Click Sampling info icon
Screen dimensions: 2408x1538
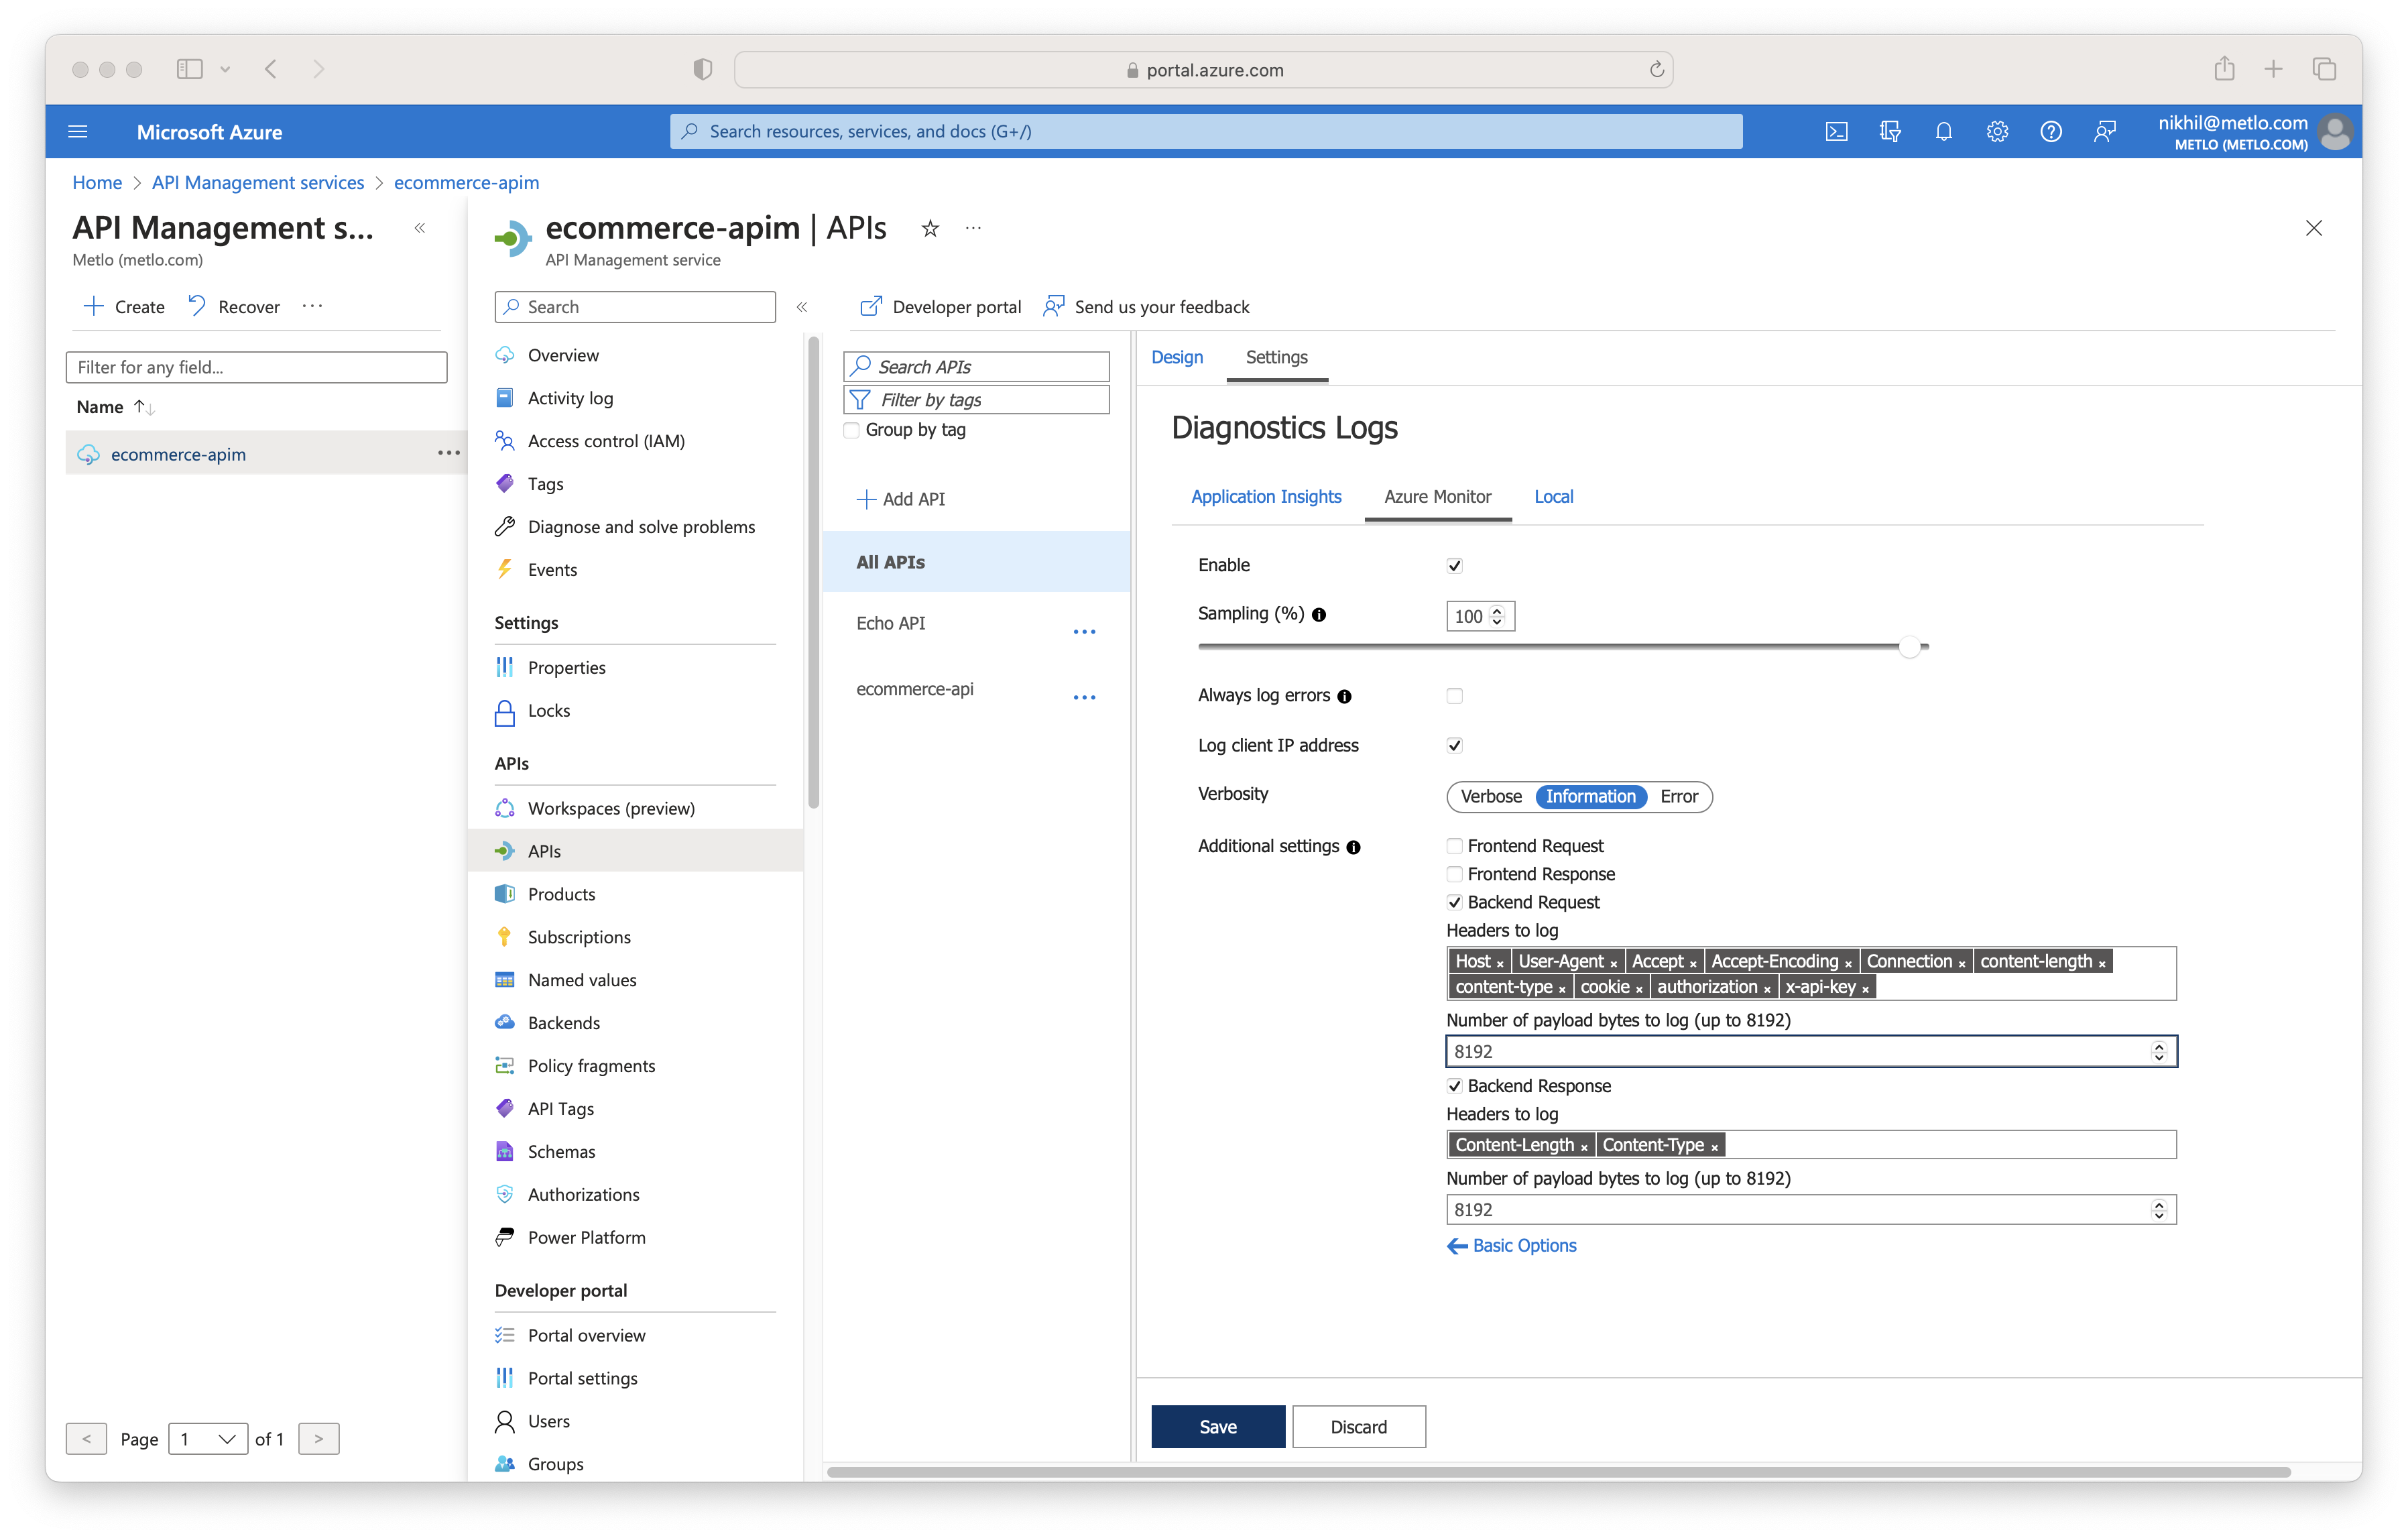click(1319, 615)
